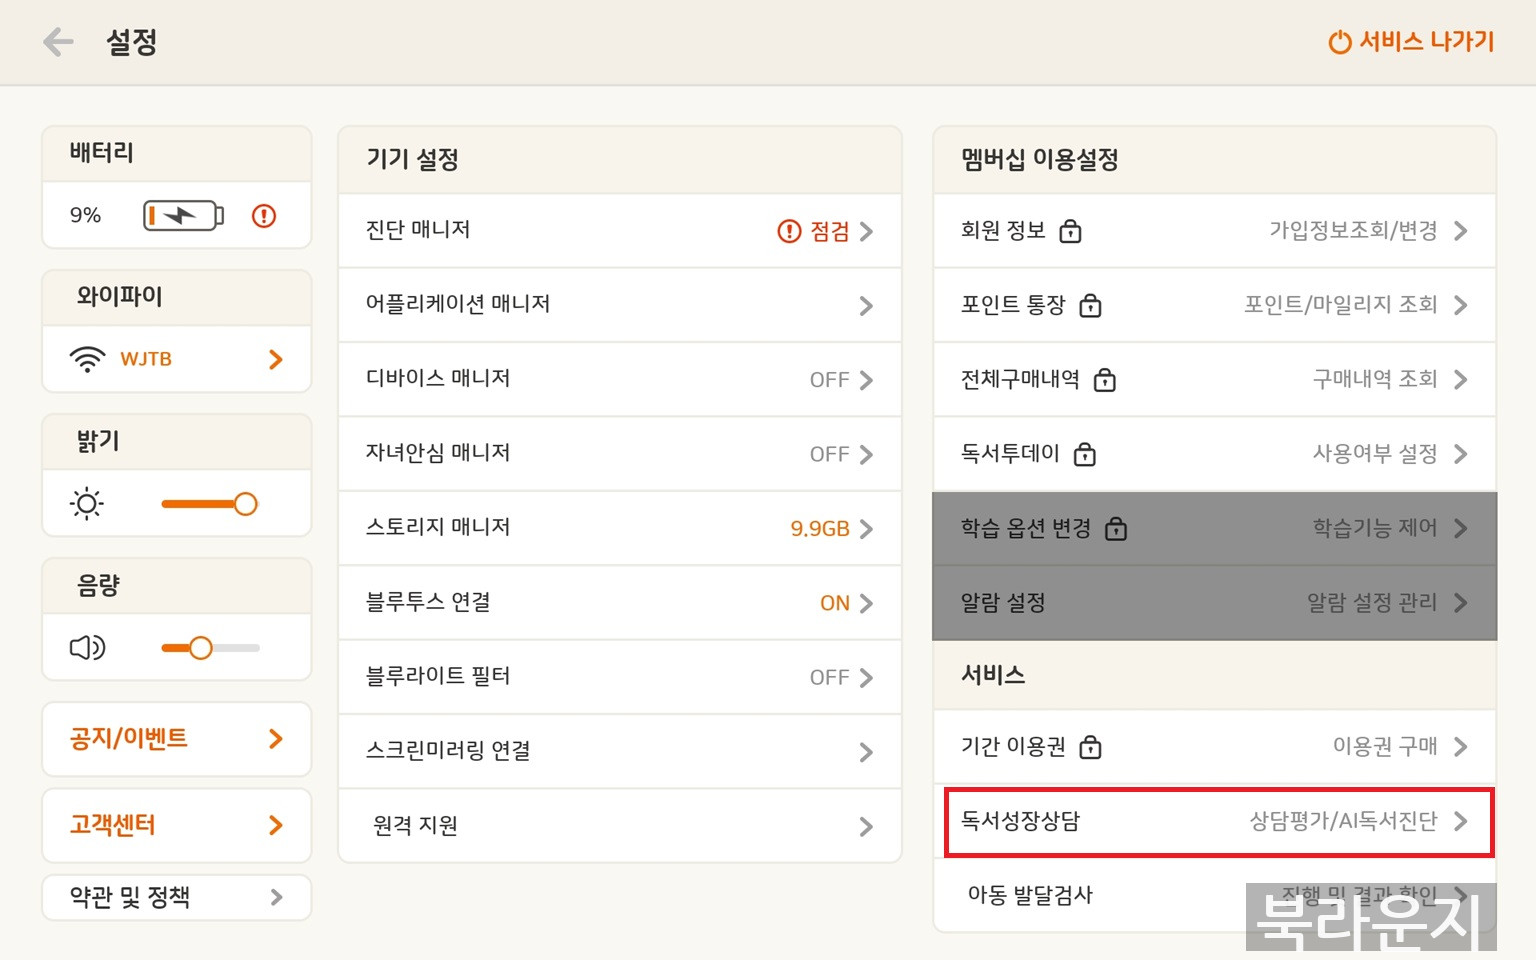Screen dimensions: 1536x960
Task: Open the 고객센터 menu
Action: [x=176, y=825]
